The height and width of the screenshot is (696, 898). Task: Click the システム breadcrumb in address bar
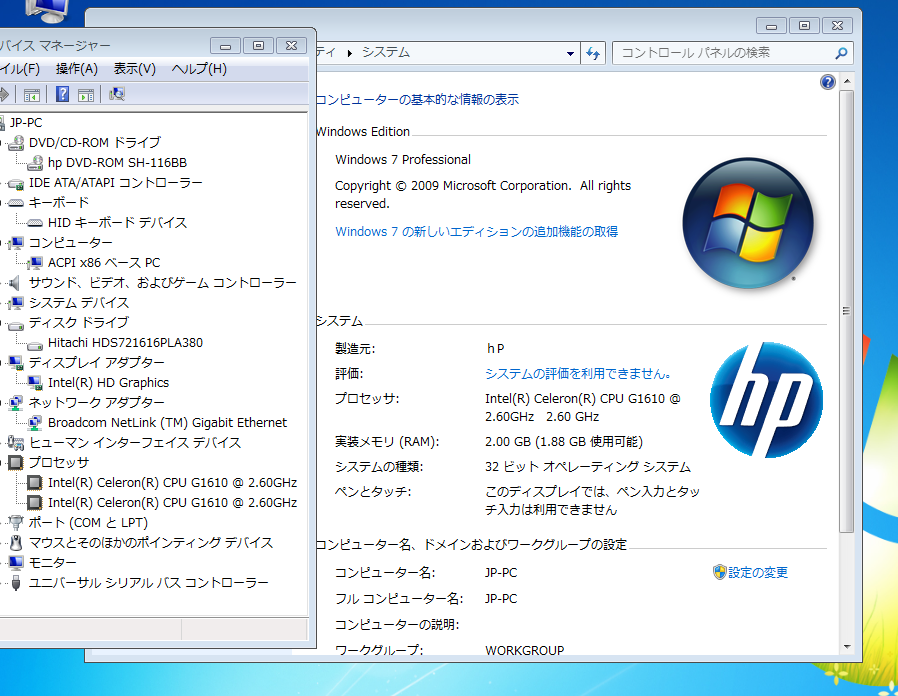click(385, 53)
